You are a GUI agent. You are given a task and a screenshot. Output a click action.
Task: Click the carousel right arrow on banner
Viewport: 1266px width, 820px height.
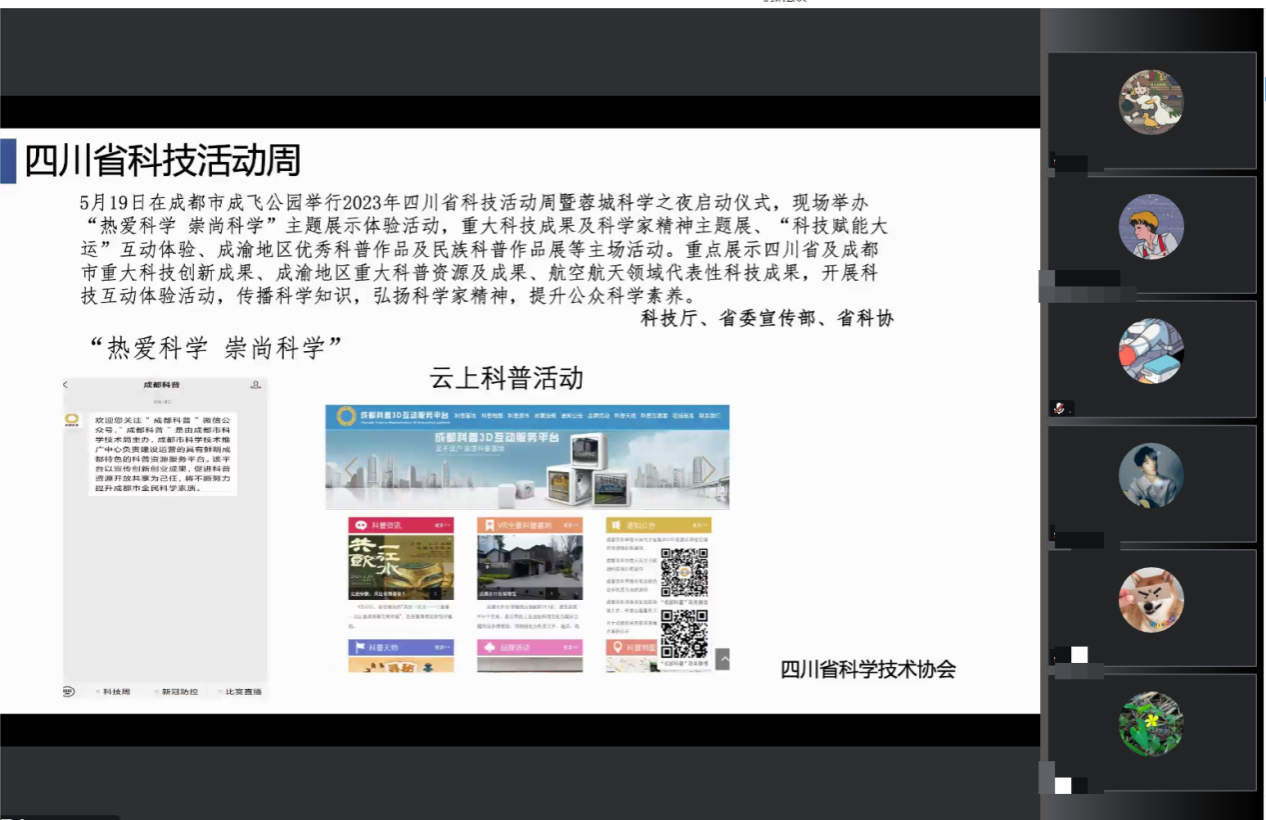(708, 468)
